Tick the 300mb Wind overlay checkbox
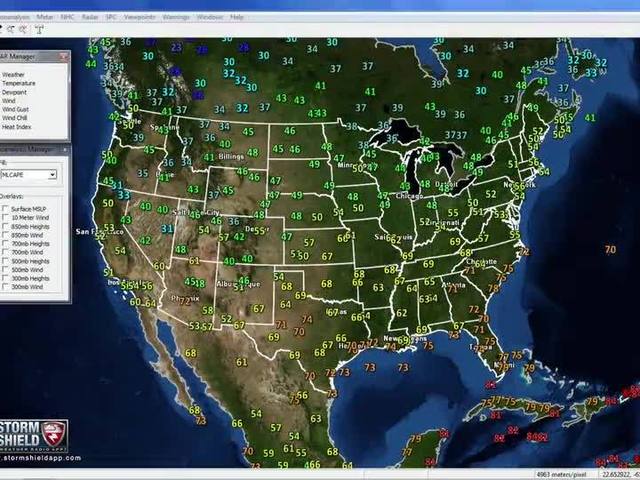Image resolution: width=640 pixels, height=480 pixels. click(6, 287)
